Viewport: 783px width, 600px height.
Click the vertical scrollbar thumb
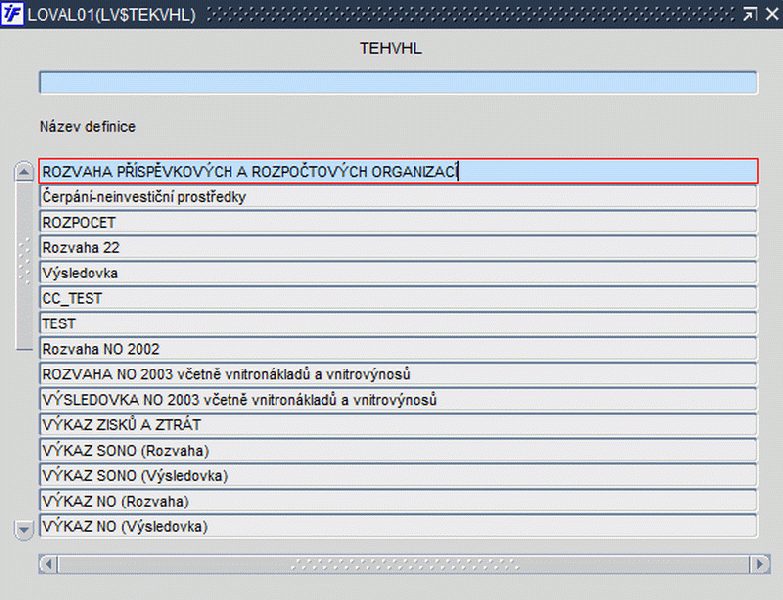(24, 266)
